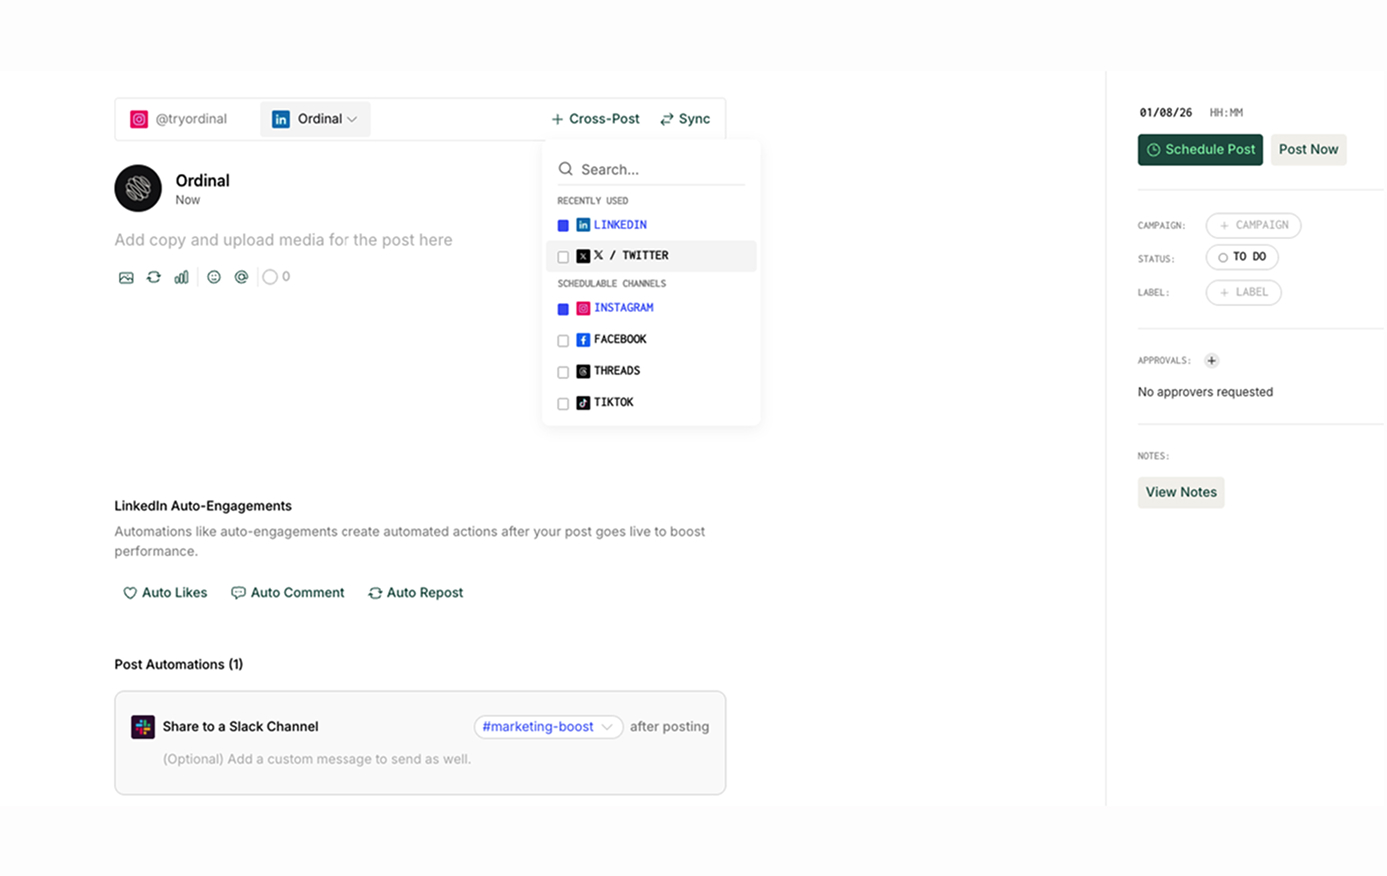Switch to the Ordinal LinkedIn tab
The image size is (1387, 876).
tap(315, 119)
